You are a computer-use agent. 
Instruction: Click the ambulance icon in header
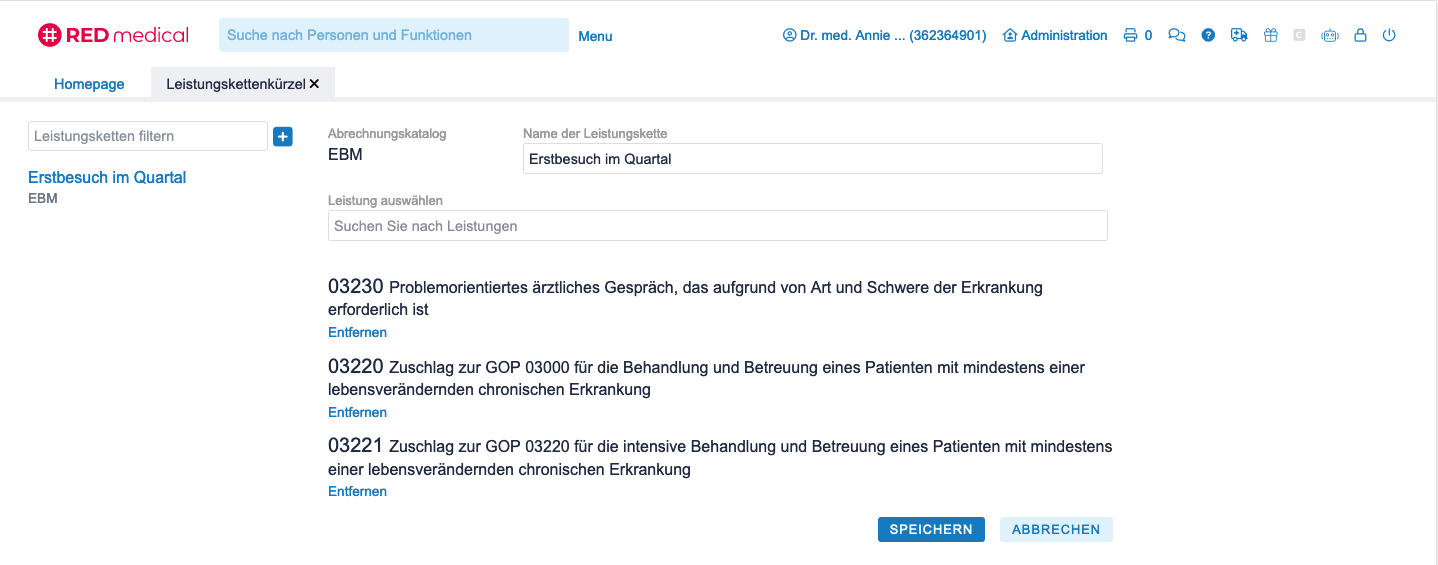click(1239, 36)
